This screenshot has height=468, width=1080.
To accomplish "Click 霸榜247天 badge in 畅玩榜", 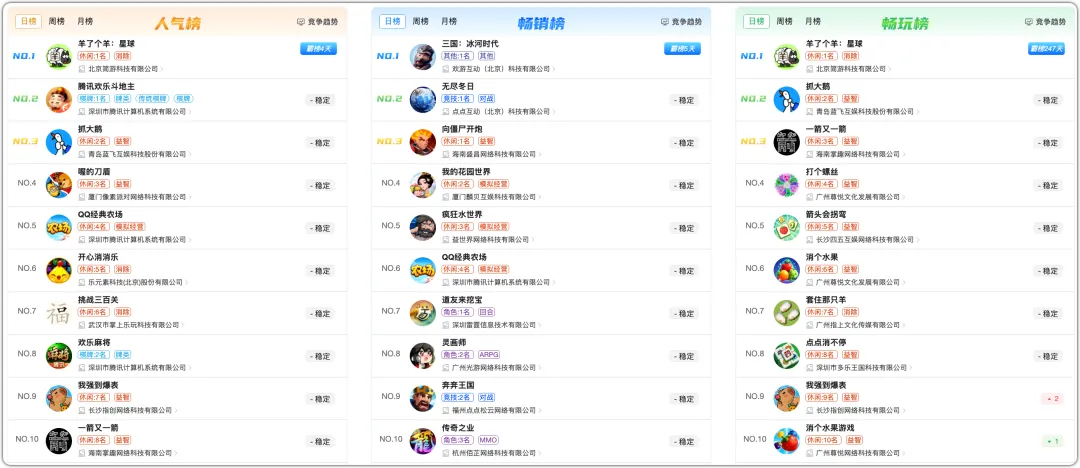I will coord(1046,48).
